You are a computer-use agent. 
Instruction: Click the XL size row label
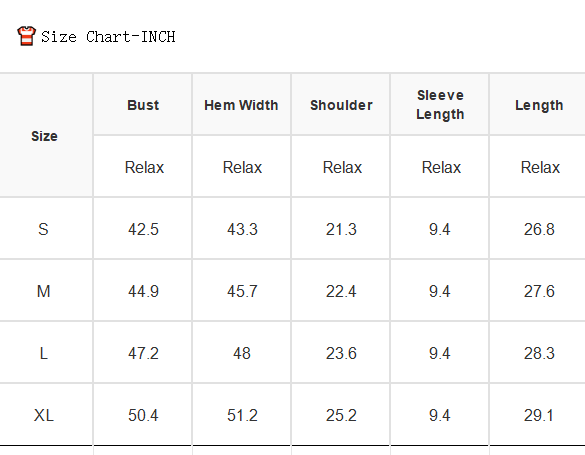pos(44,415)
